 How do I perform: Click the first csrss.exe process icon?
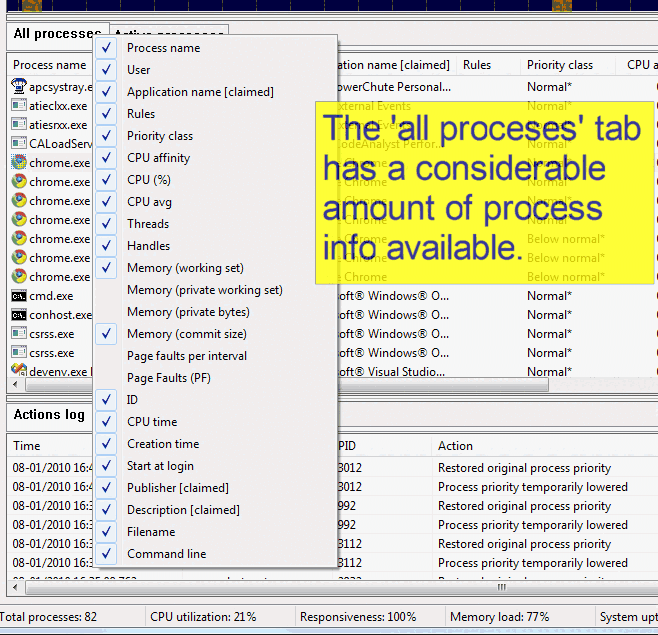(x=19, y=333)
